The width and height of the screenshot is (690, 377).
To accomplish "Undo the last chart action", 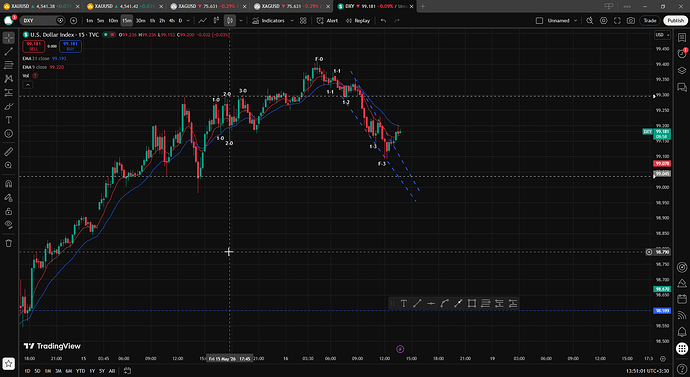I will [383, 21].
